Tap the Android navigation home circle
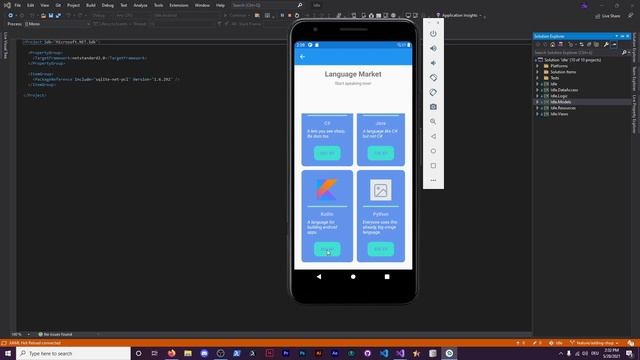This screenshot has width=640, height=360. click(x=353, y=277)
